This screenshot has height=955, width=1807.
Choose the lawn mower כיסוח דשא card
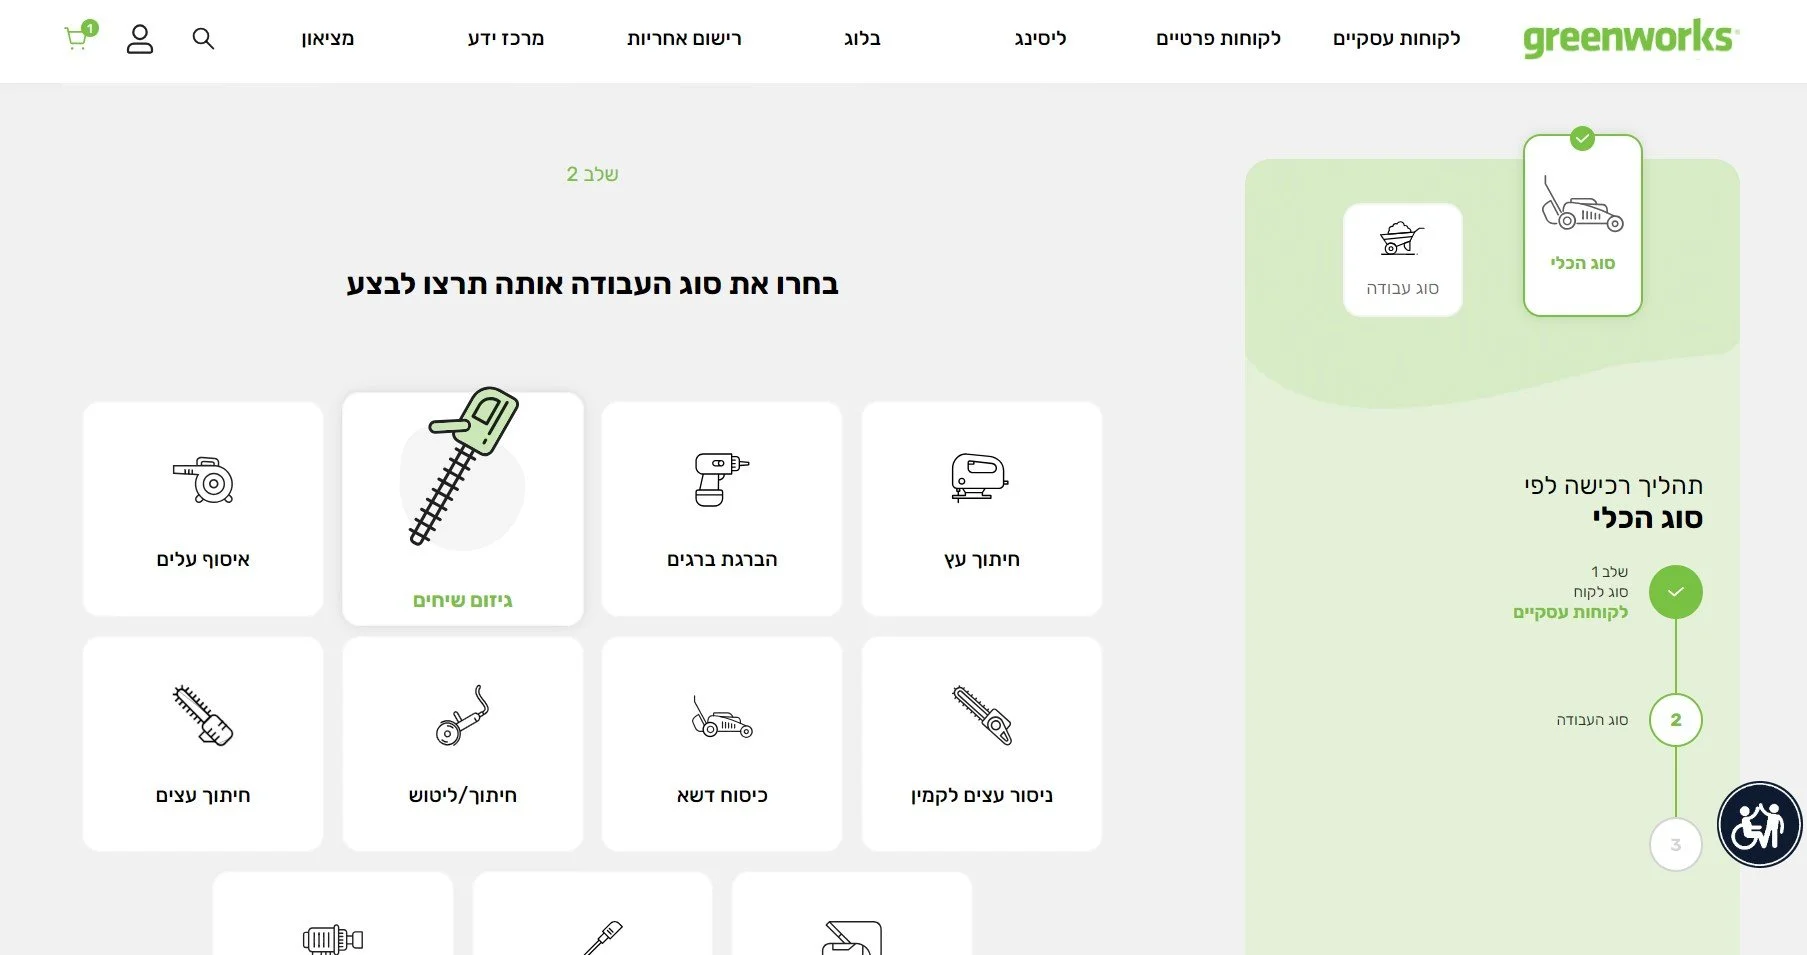(722, 744)
